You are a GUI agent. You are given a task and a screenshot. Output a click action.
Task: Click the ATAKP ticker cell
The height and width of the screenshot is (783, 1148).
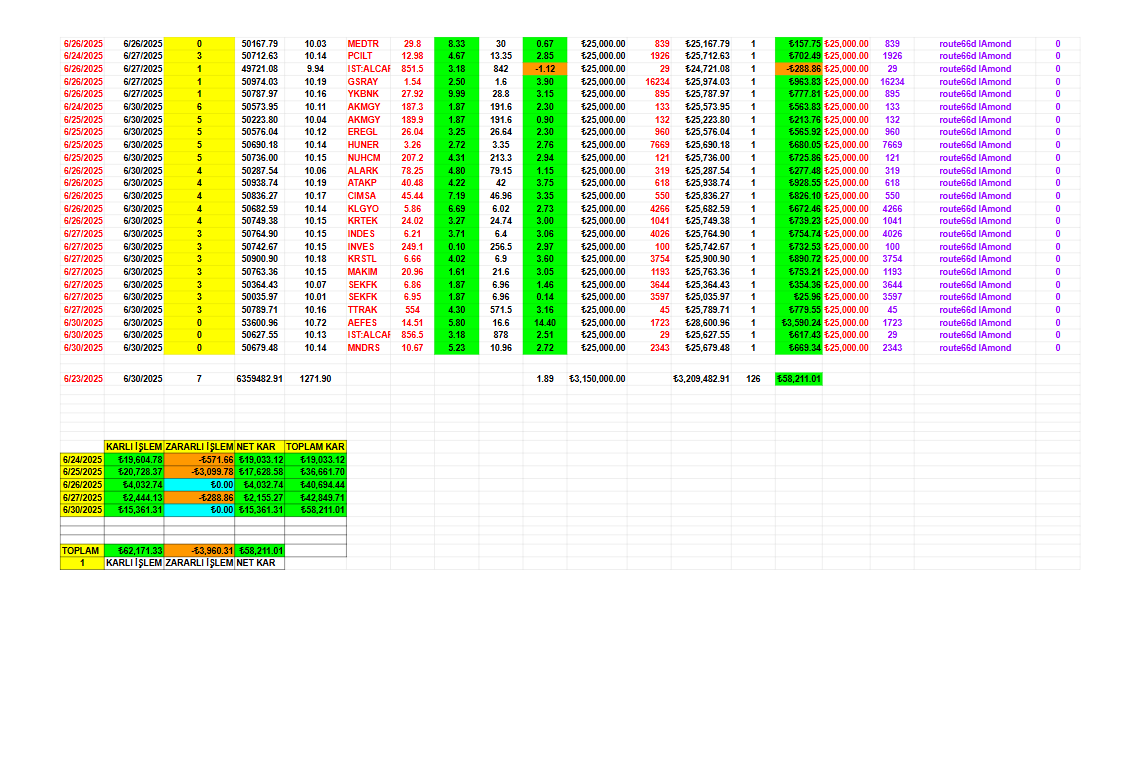pos(368,183)
